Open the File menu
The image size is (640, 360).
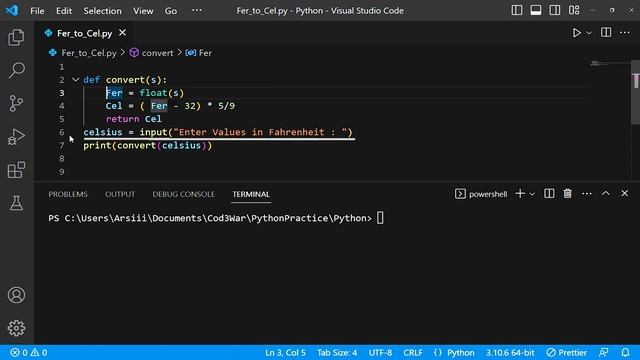click(37, 11)
